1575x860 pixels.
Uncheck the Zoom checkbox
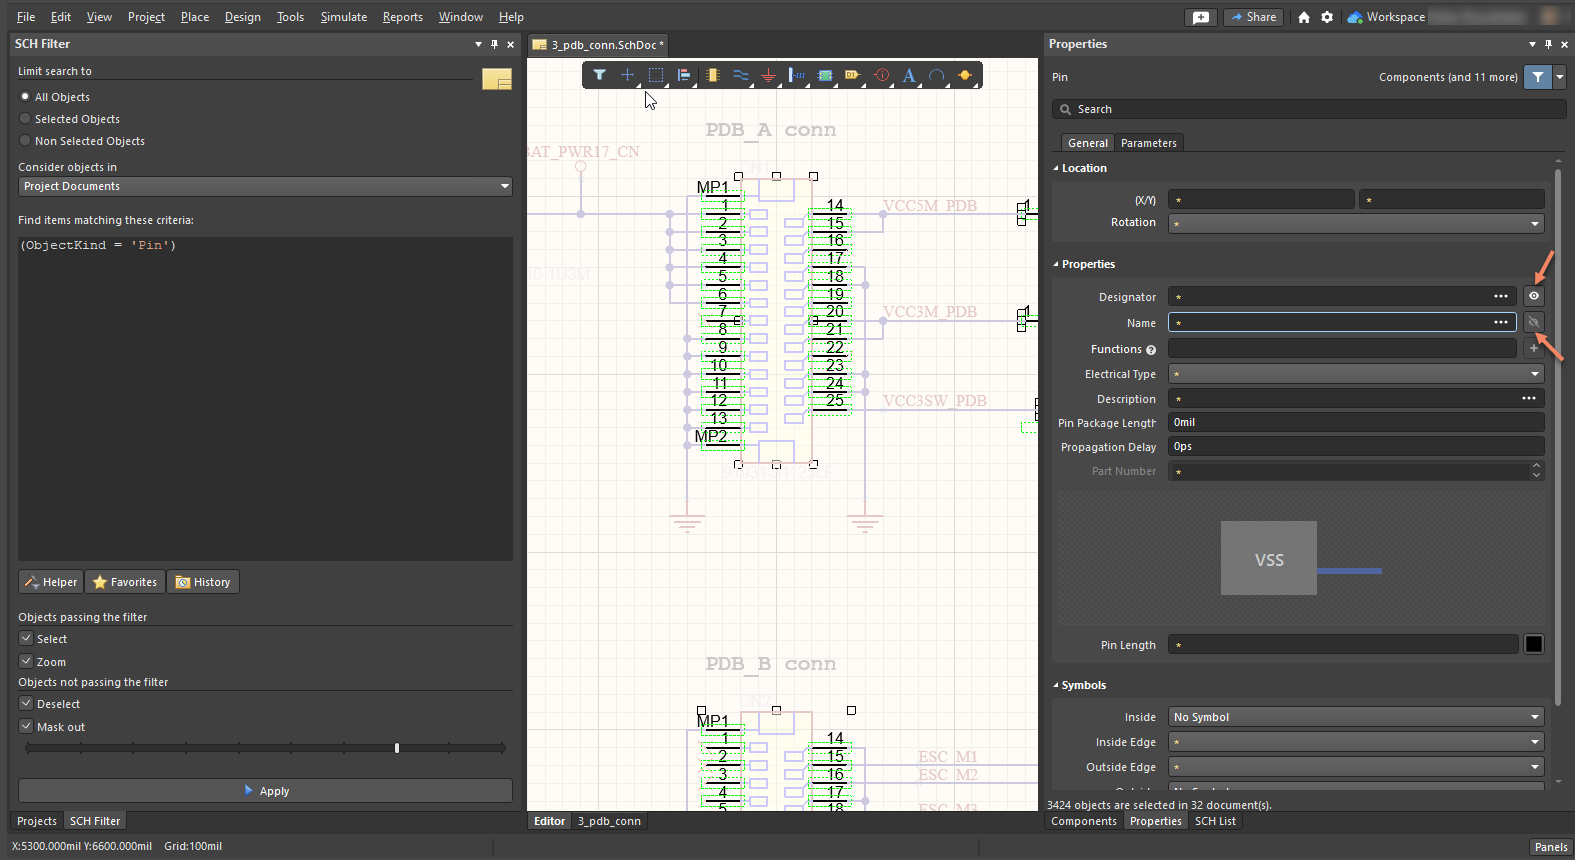click(x=27, y=662)
